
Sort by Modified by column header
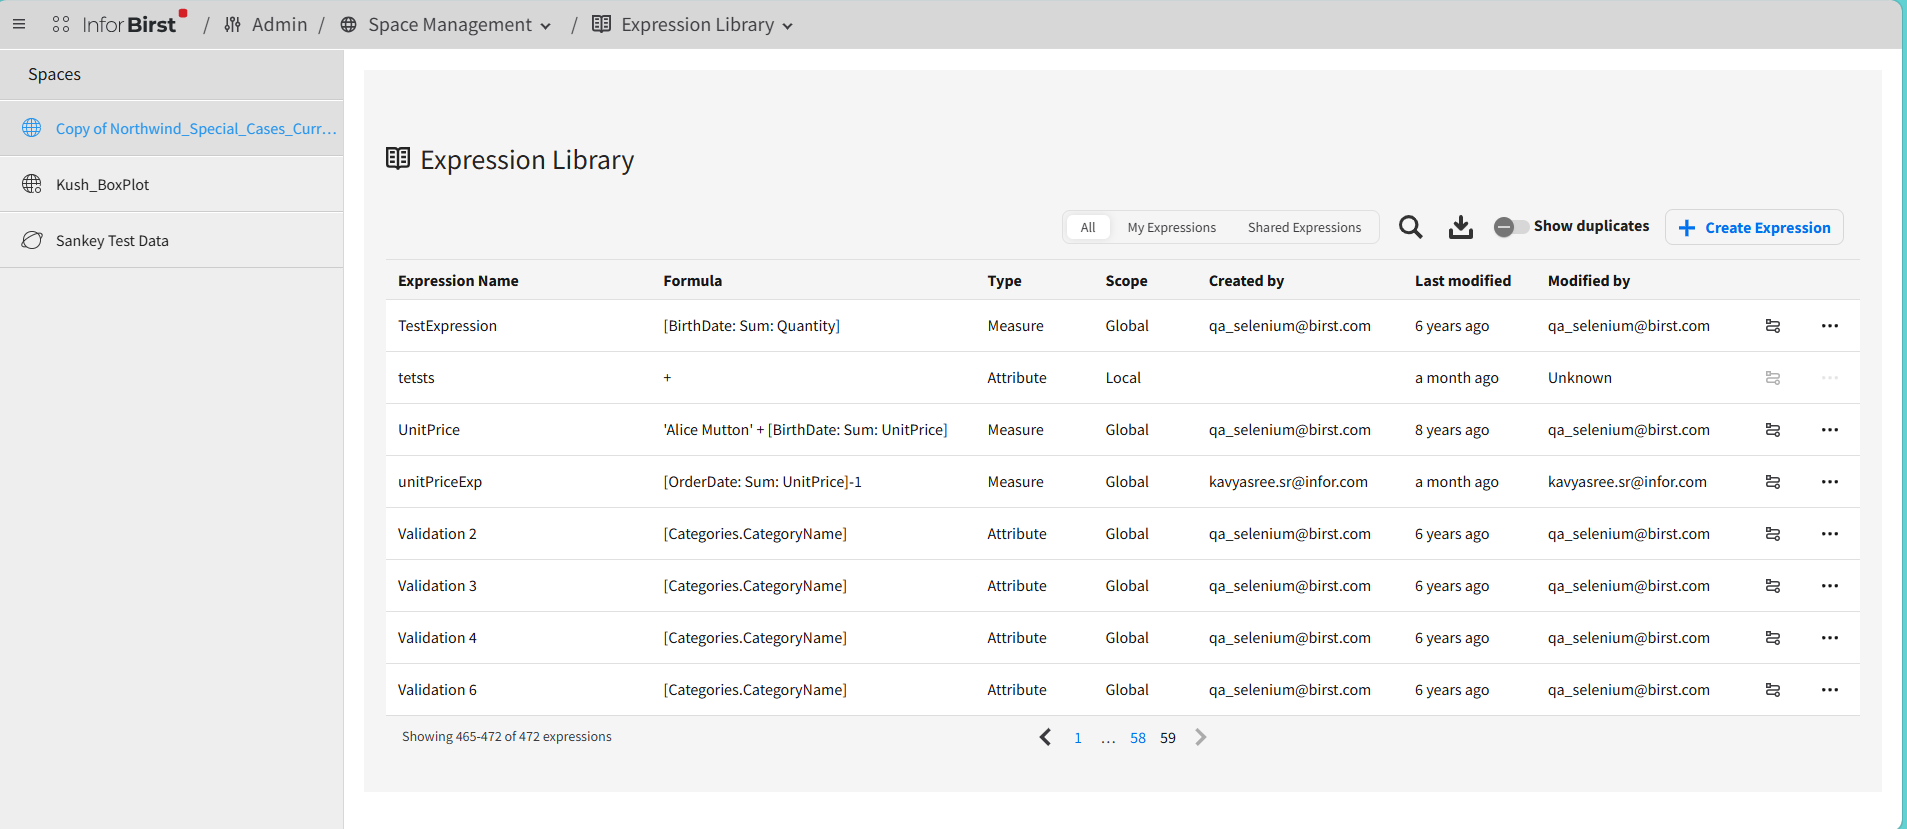point(1589,281)
